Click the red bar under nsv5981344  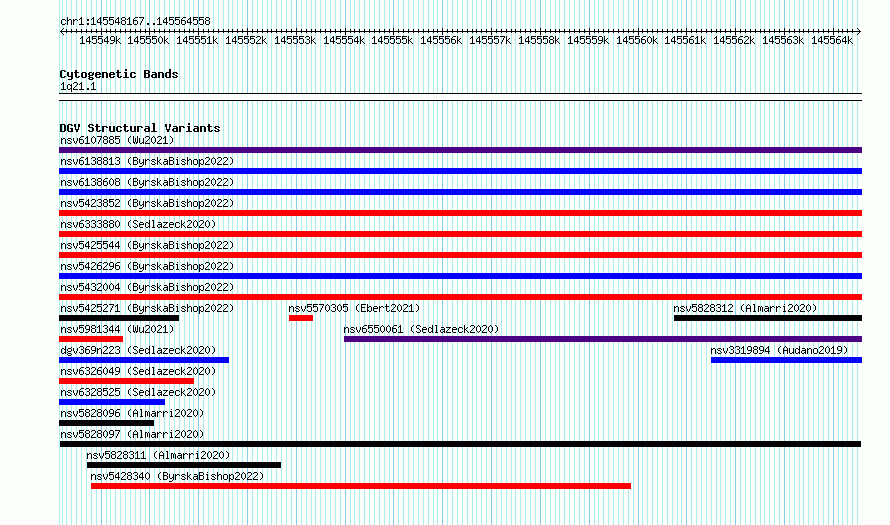click(91, 339)
